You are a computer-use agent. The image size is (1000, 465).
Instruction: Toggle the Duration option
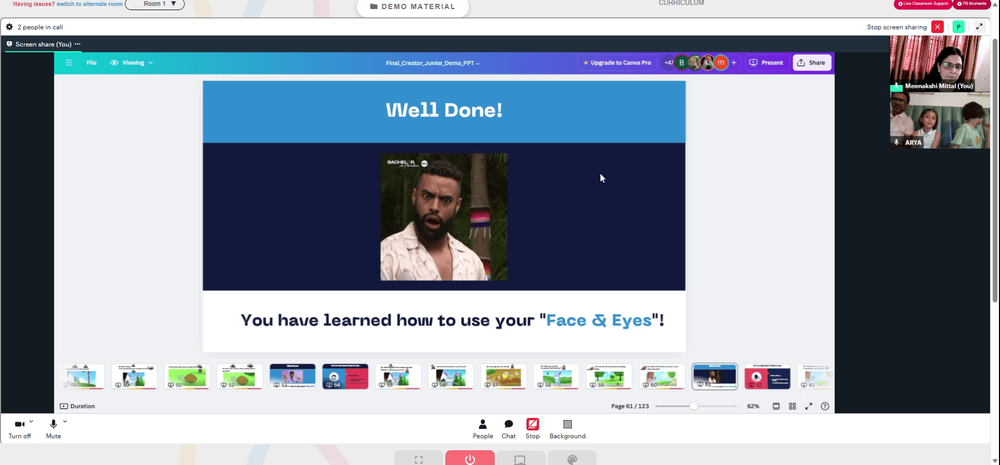pos(77,406)
